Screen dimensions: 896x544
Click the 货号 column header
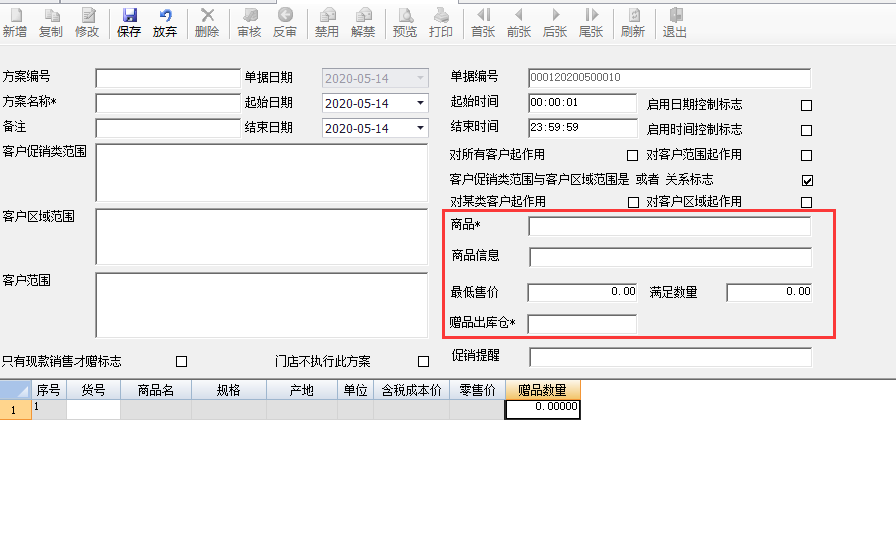93,390
